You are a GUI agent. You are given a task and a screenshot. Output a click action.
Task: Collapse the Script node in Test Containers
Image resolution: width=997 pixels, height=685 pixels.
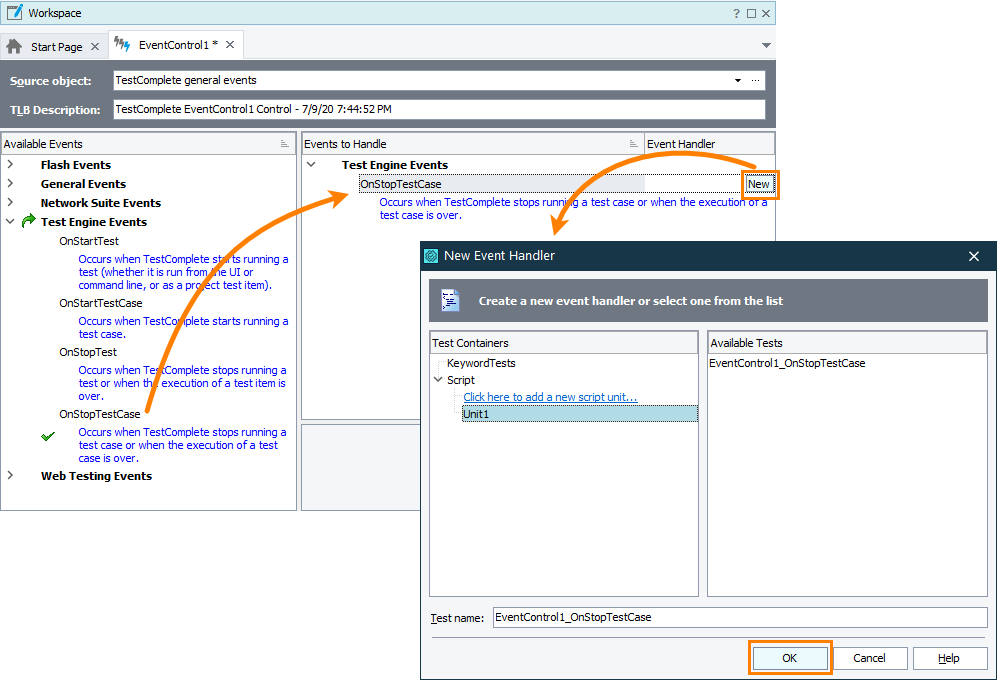point(437,380)
